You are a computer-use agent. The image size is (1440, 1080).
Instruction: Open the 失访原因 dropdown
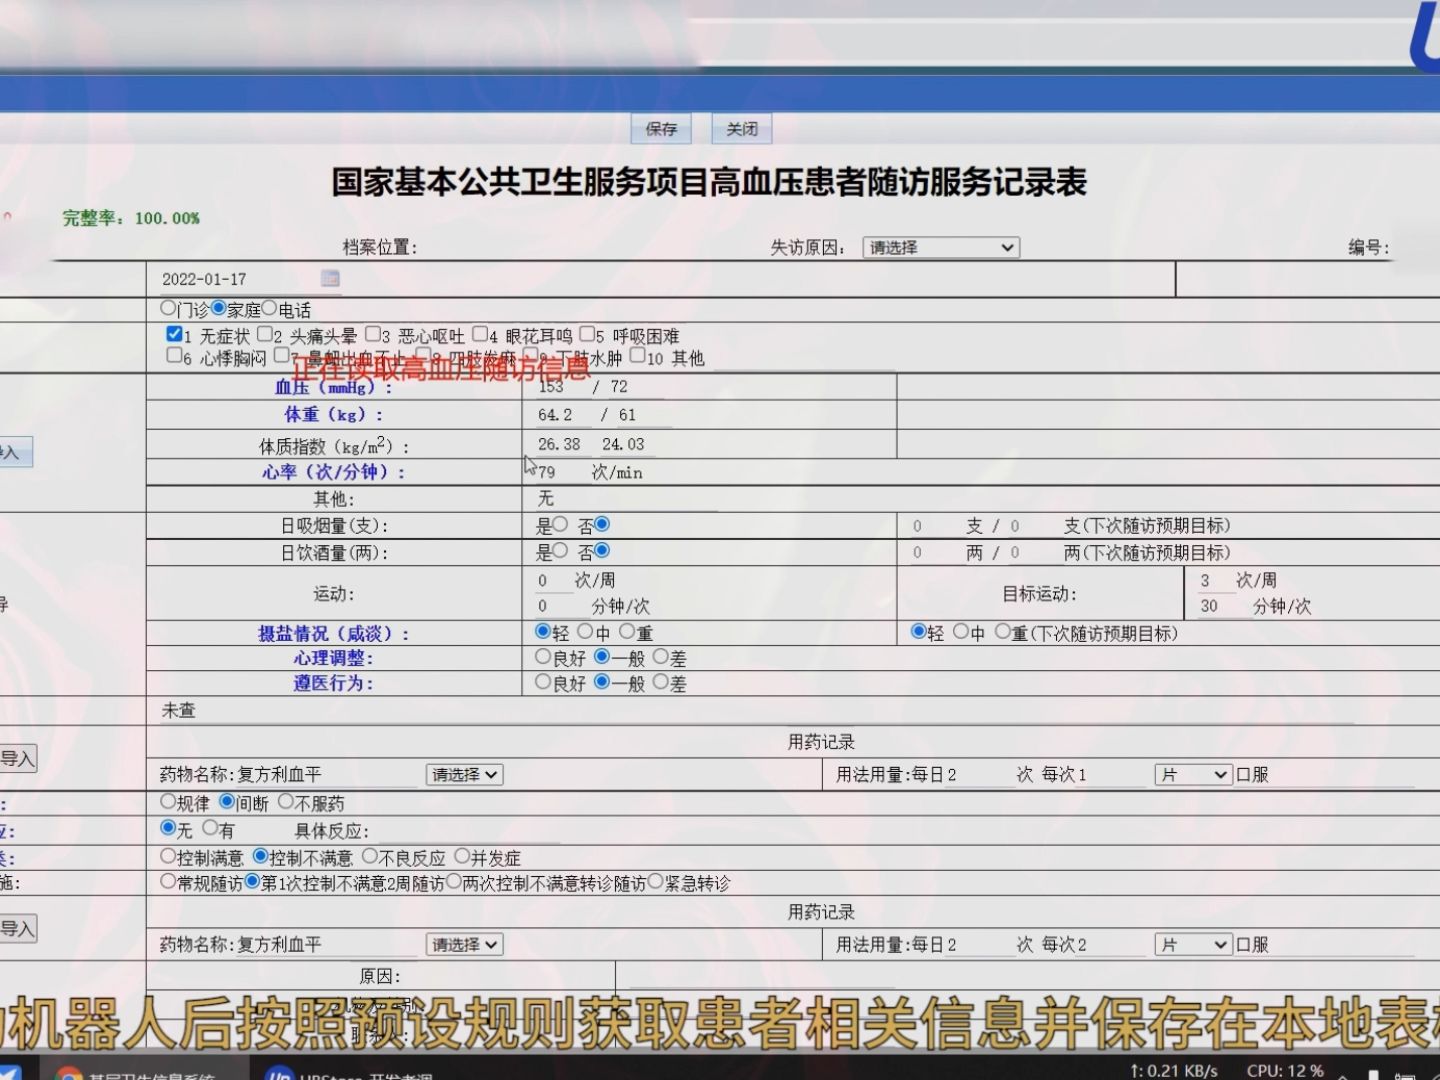click(940, 247)
